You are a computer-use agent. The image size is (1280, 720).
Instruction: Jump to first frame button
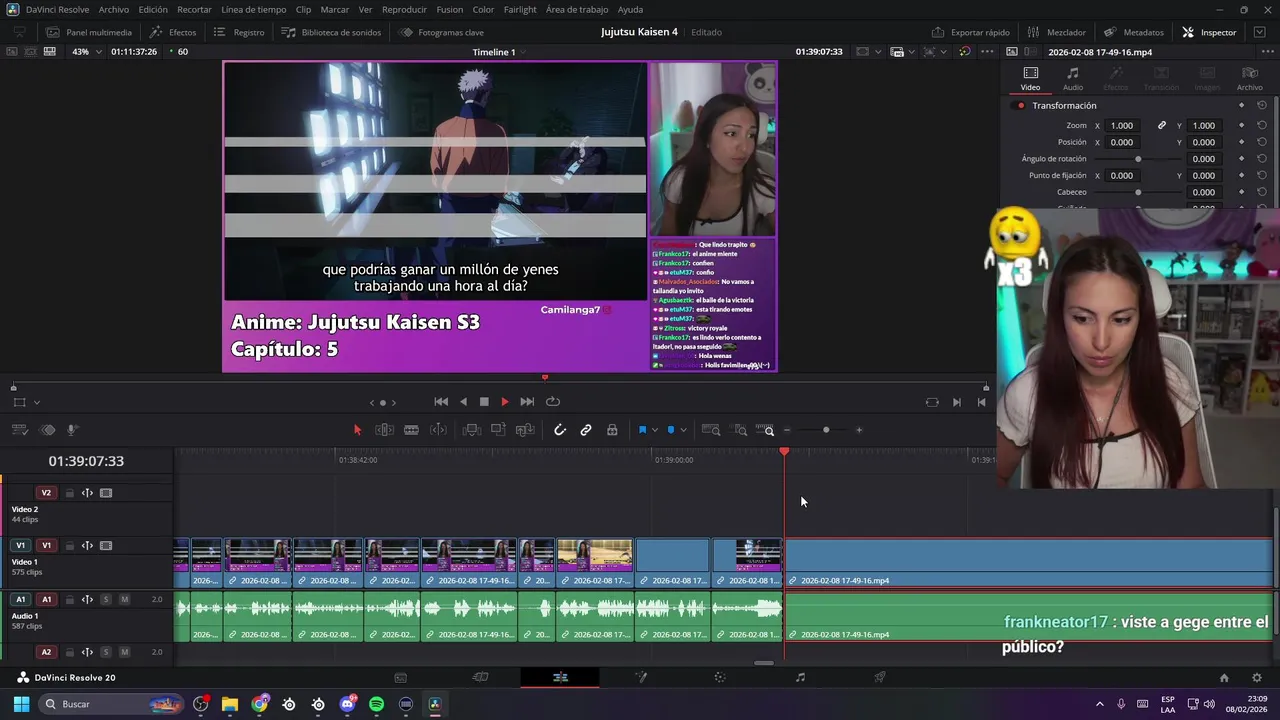pos(441,402)
